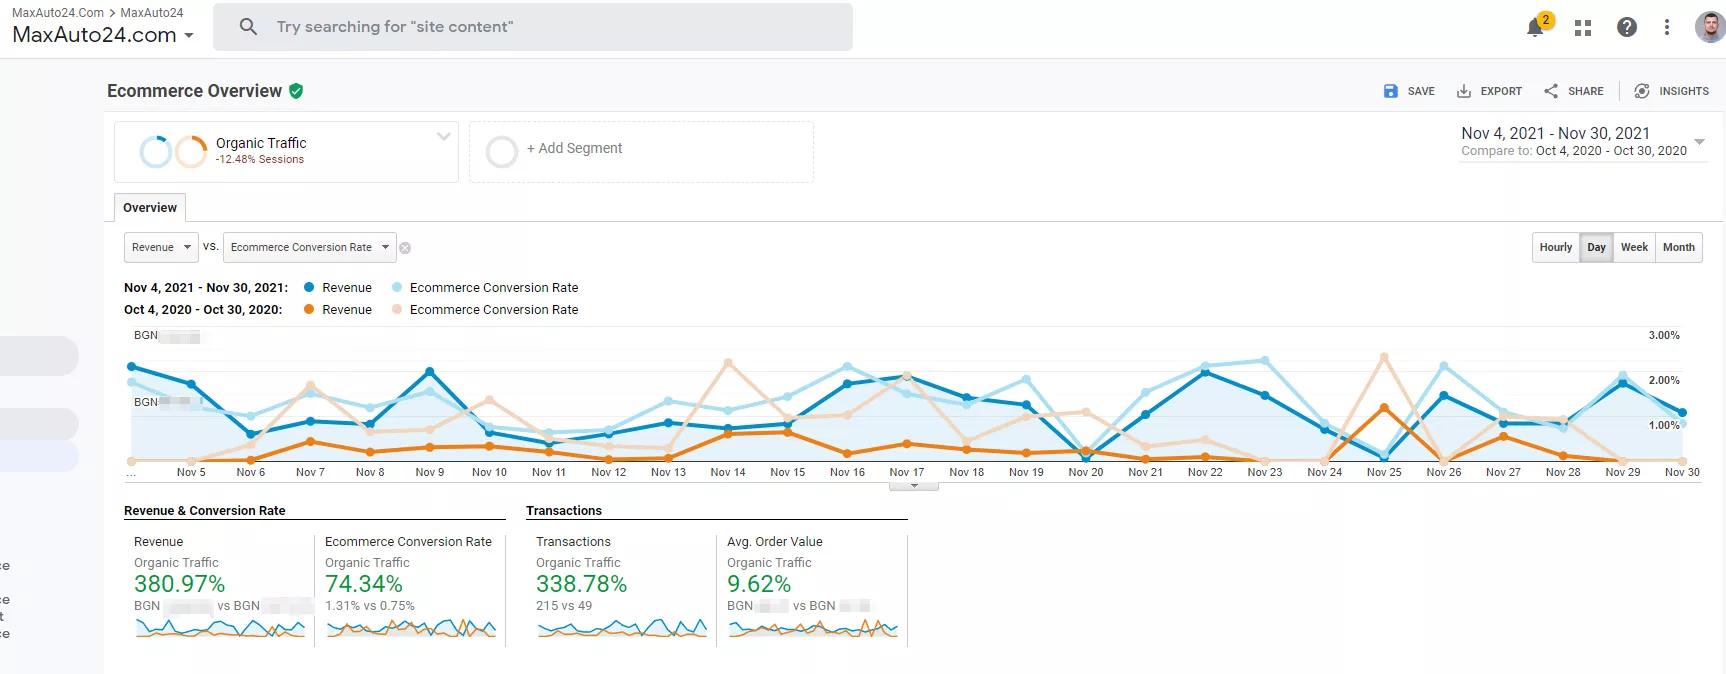Image resolution: width=1726 pixels, height=674 pixels.
Task: Click the Export download icon
Action: (1463, 91)
